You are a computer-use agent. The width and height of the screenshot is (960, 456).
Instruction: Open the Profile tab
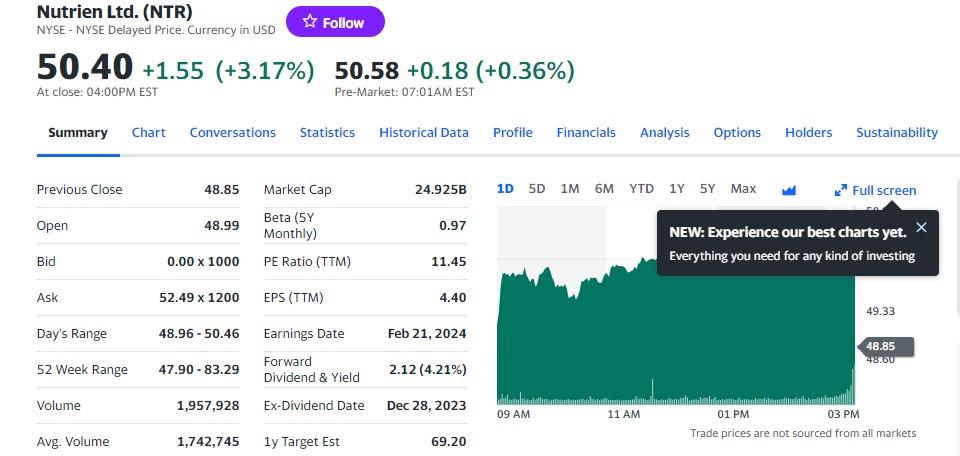(512, 132)
